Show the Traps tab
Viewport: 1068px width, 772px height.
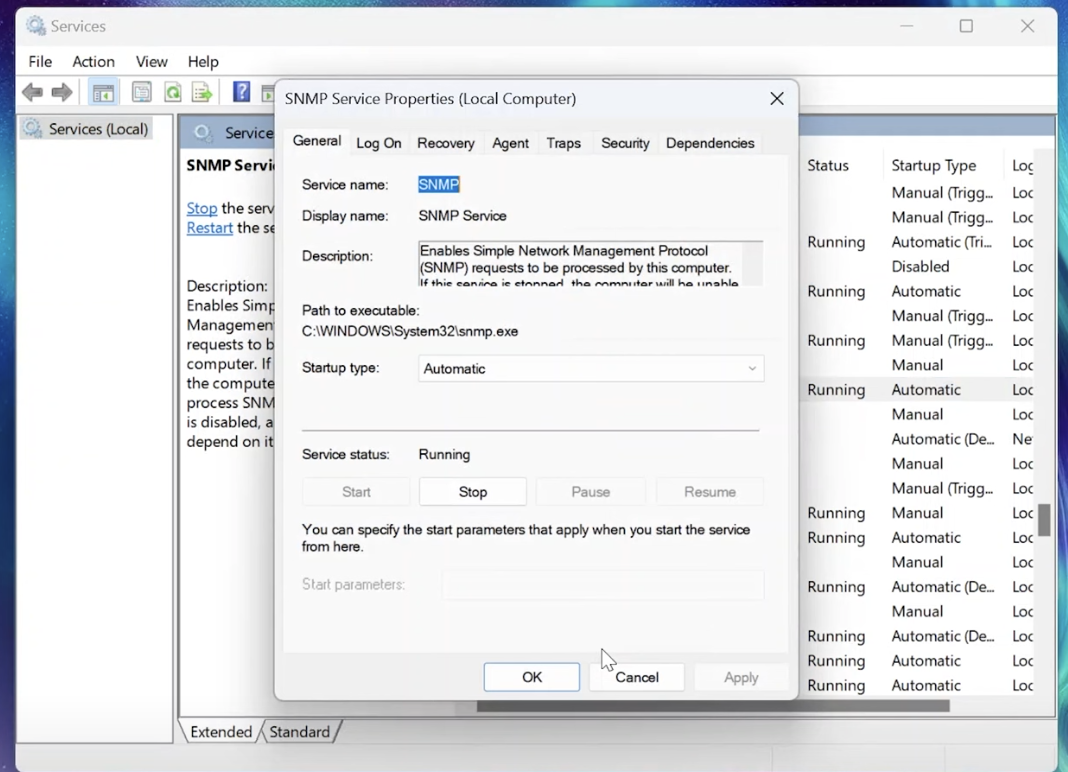(x=563, y=143)
